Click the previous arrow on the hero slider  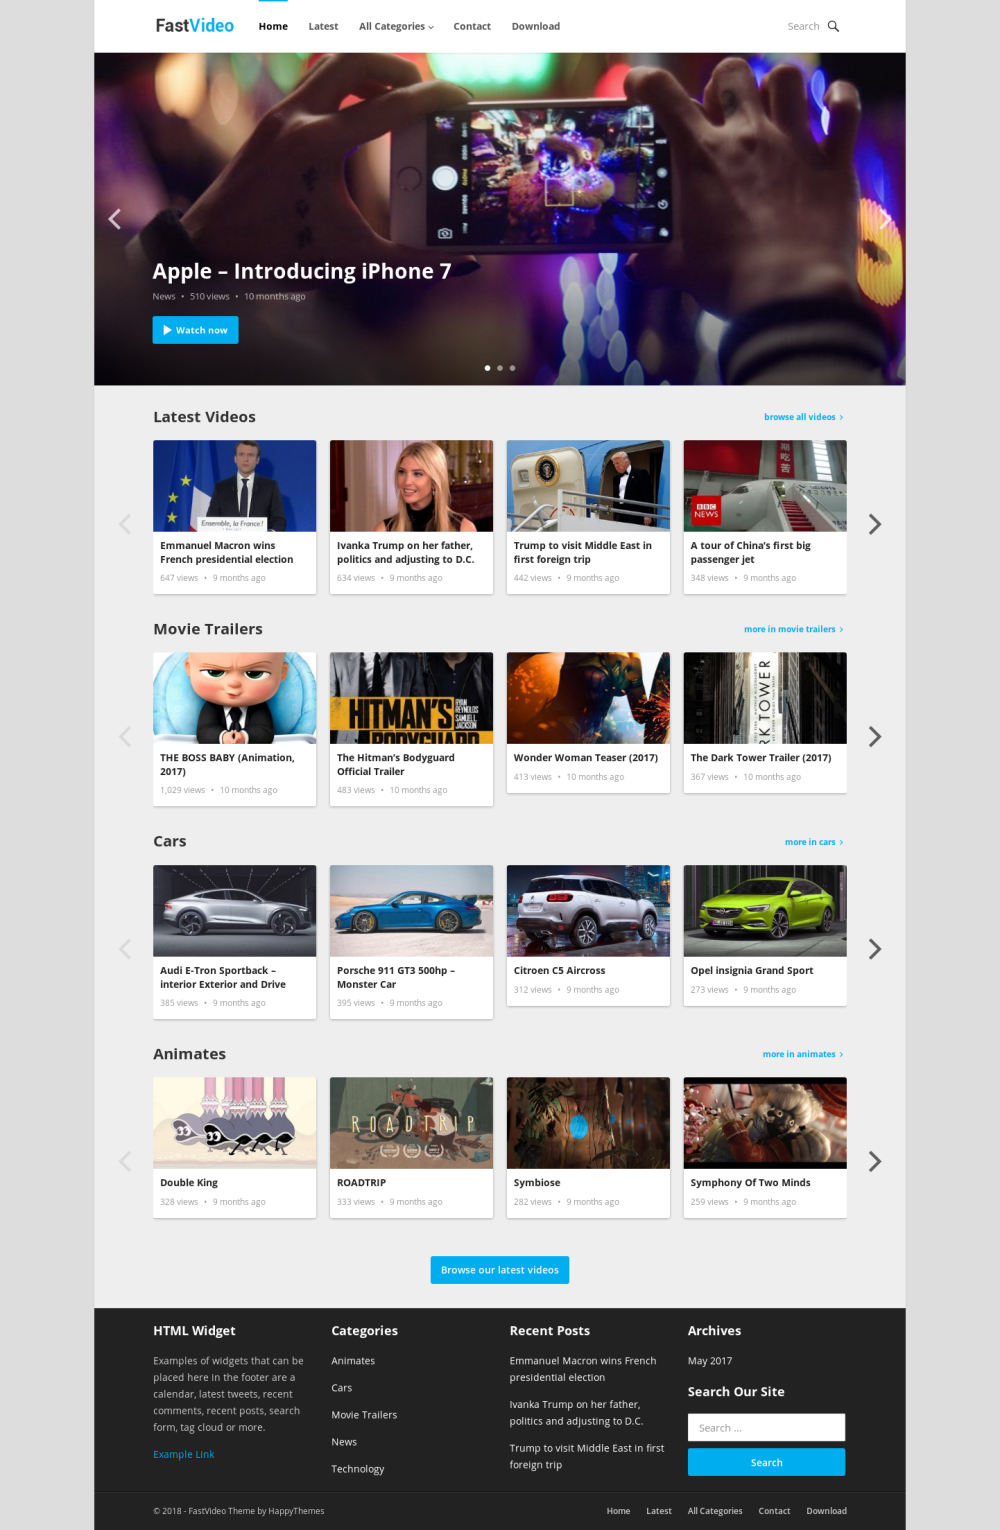114,218
